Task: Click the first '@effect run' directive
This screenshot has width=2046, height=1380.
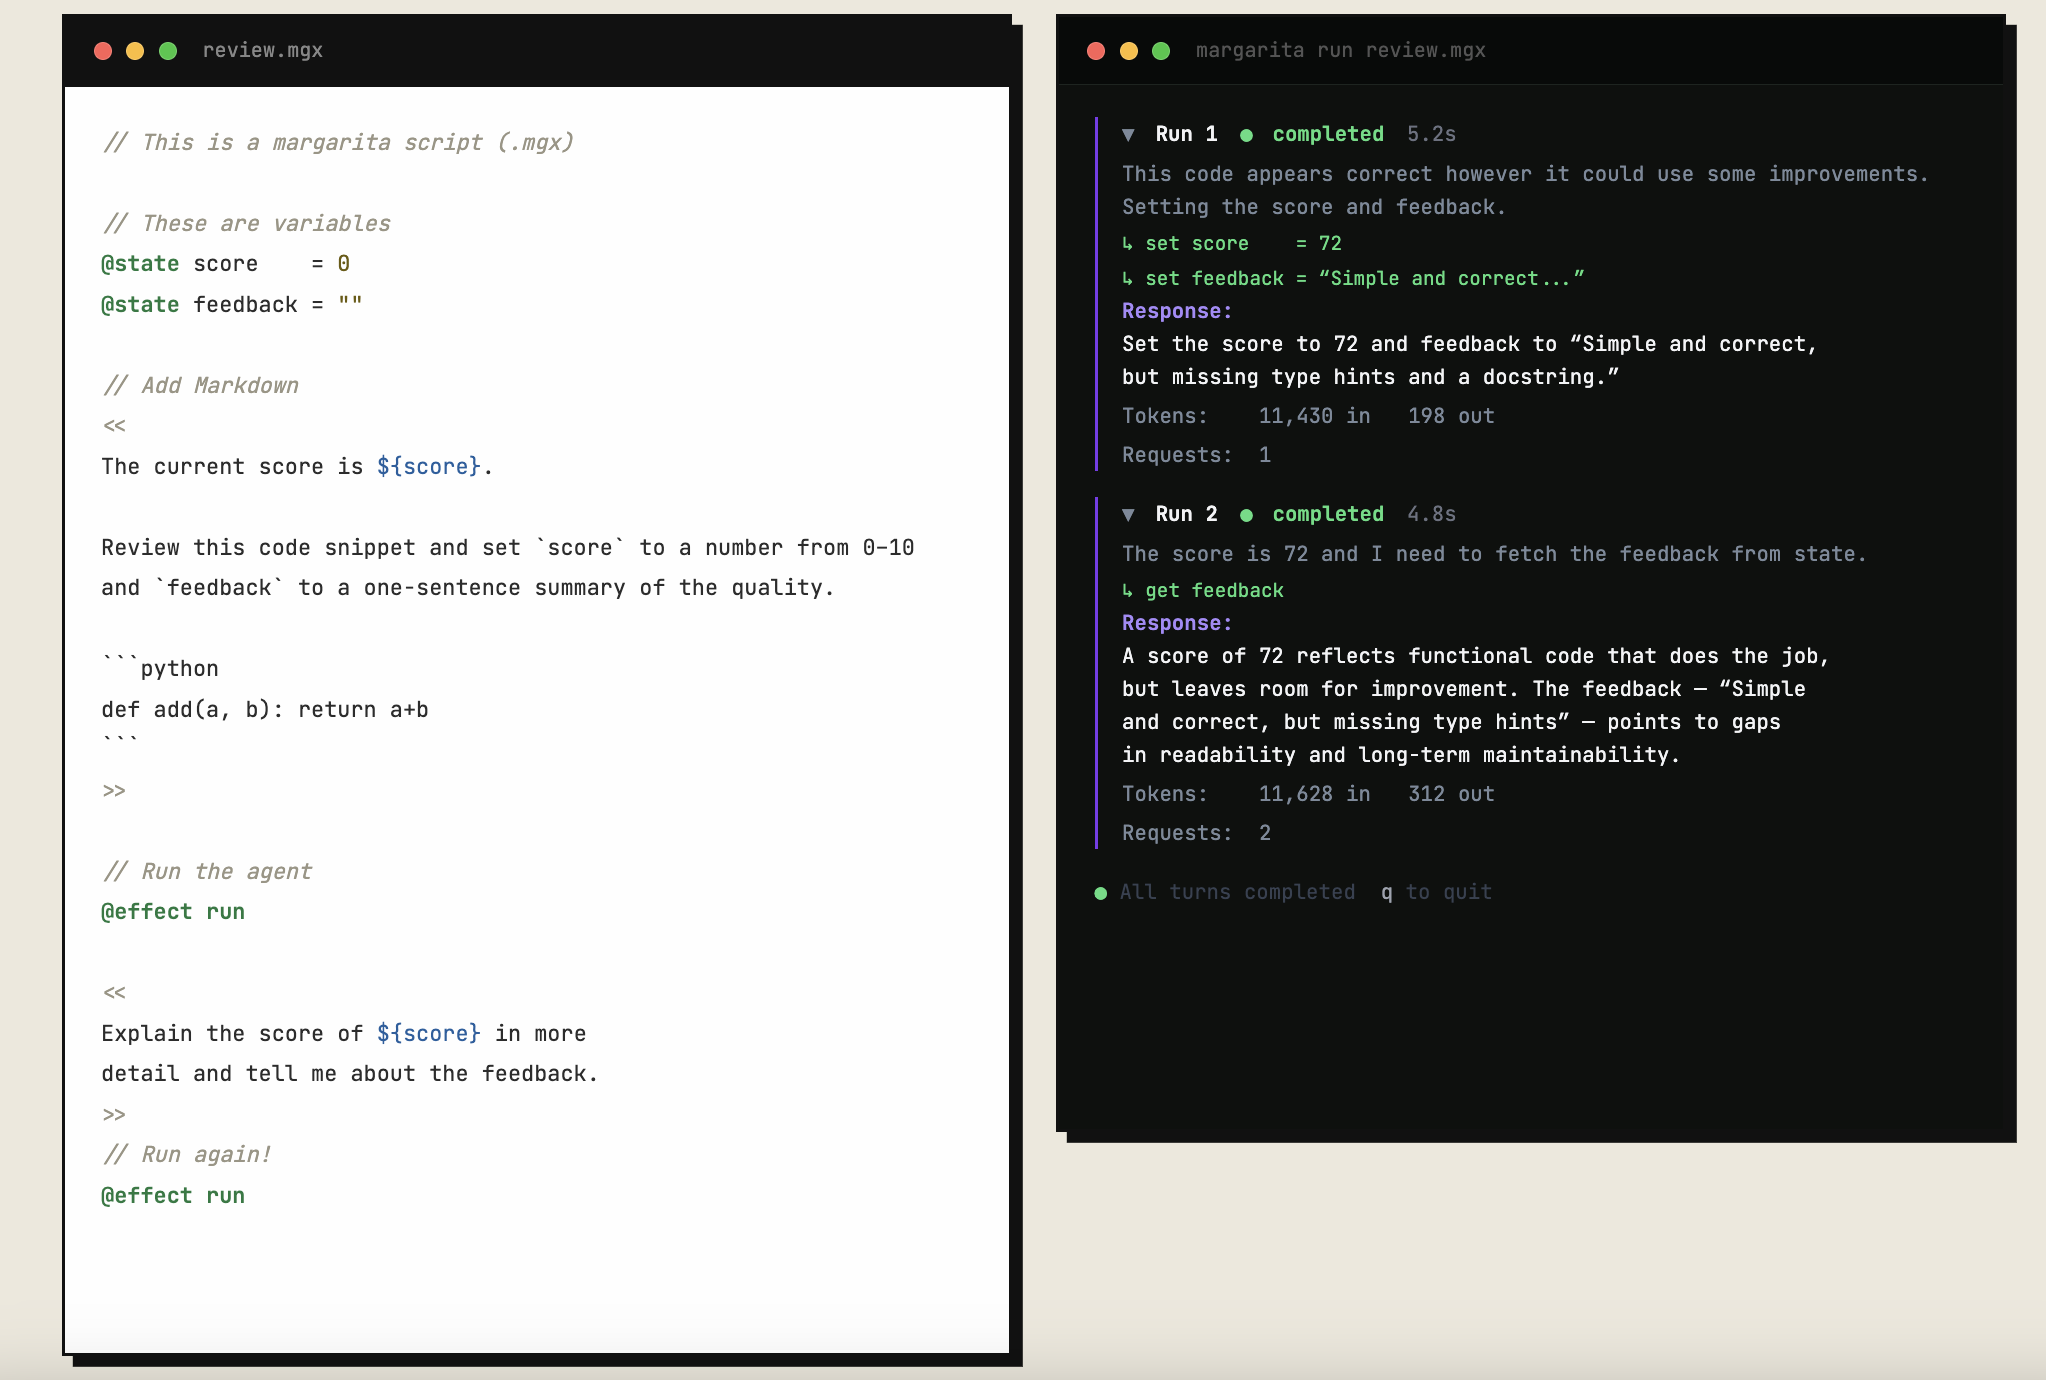Action: pyautogui.click(x=173, y=912)
